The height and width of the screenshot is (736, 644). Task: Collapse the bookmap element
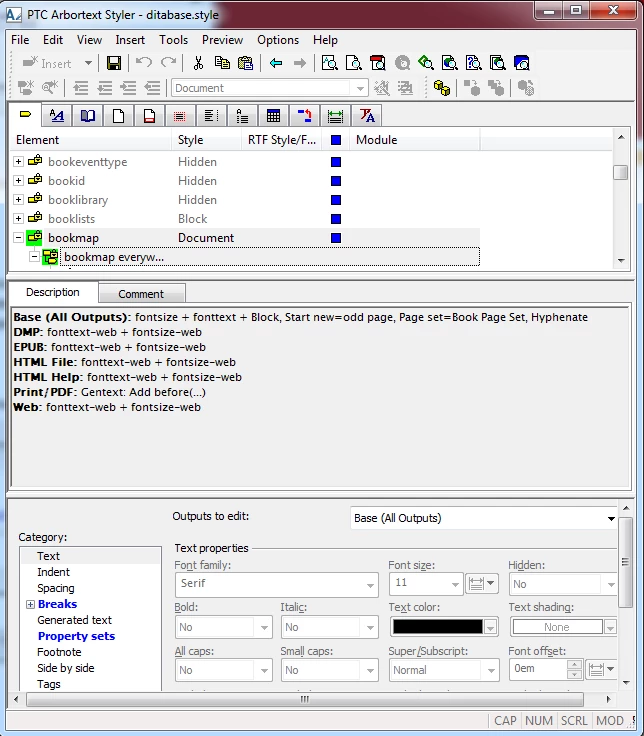pos(18,238)
